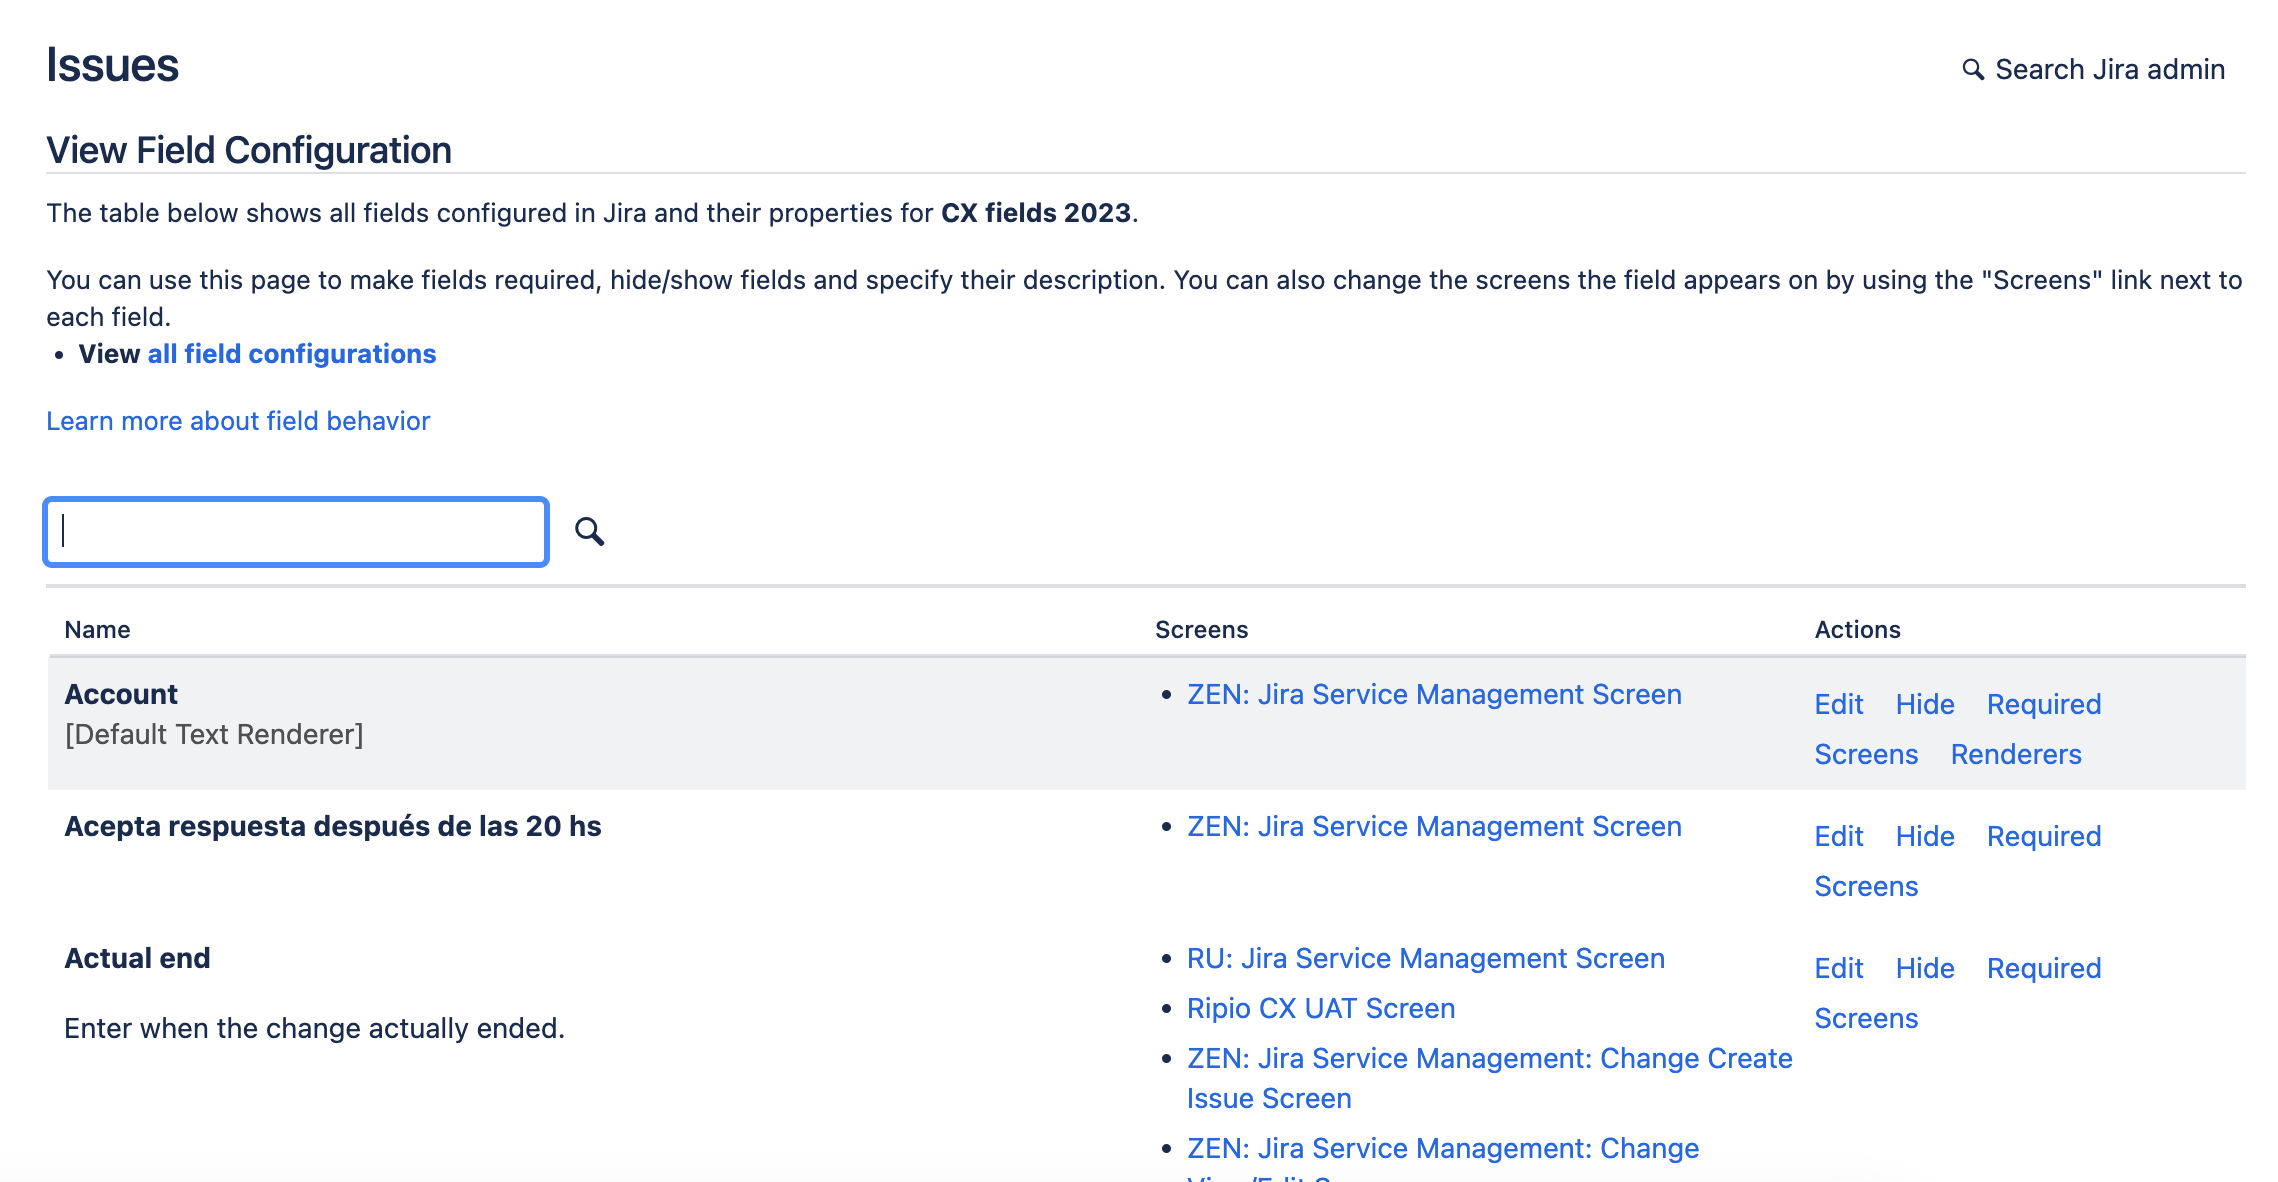Click the field filter search magnifier icon
This screenshot has width=2278, height=1182.
point(589,531)
